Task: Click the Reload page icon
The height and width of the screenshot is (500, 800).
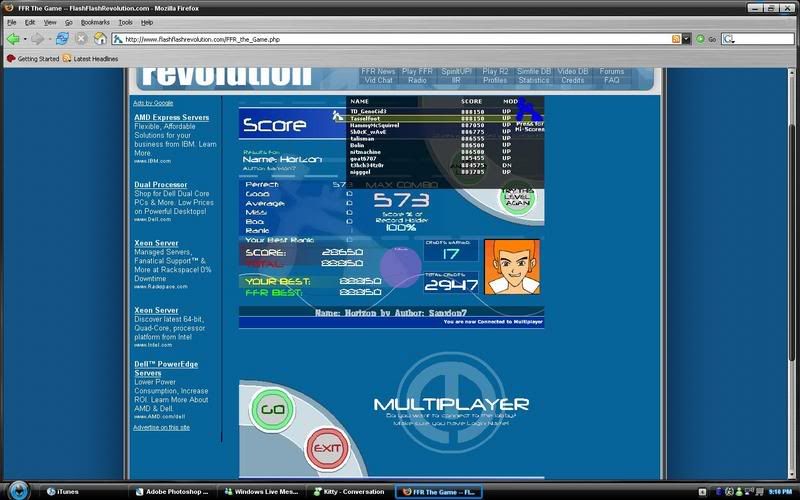Action: coord(62,39)
